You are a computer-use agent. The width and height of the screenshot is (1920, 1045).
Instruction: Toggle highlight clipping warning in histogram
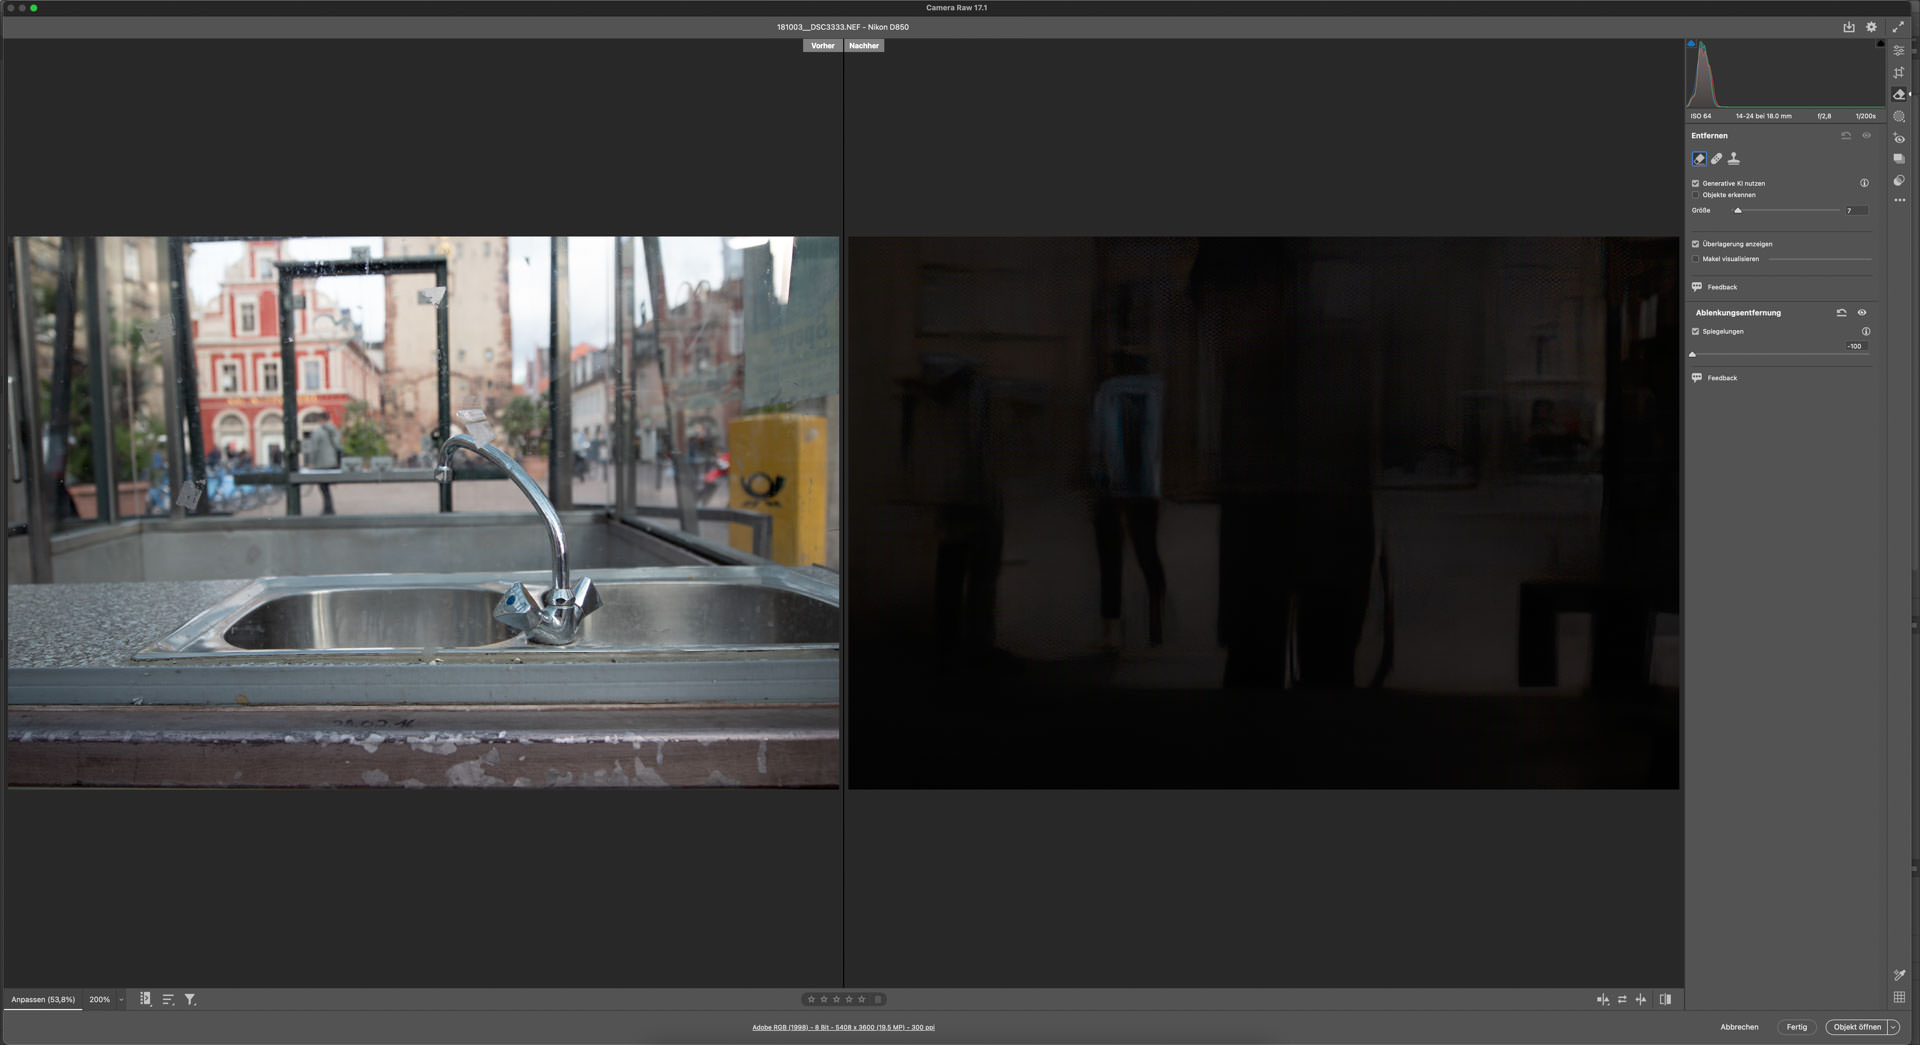[x=1880, y=44]
